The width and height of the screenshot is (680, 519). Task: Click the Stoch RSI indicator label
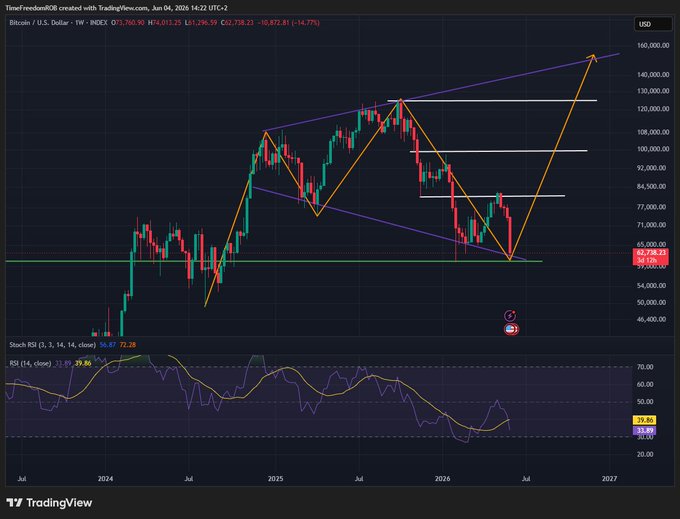pos(52,345)
